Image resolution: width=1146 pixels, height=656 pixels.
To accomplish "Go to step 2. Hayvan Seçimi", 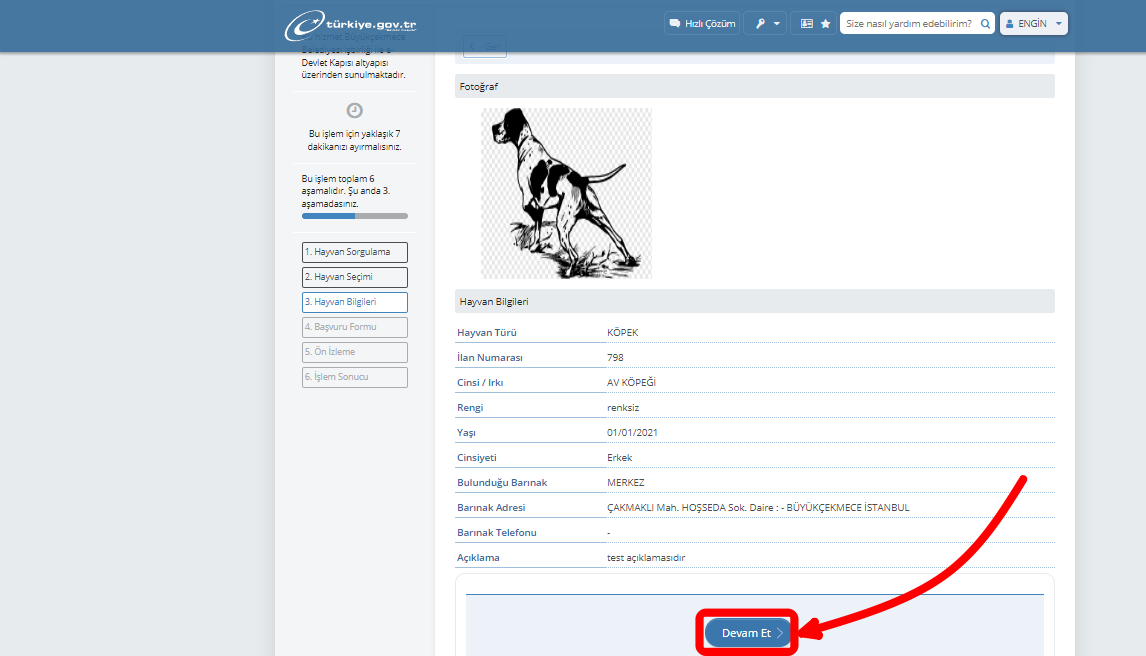I will [x=354, y=277].
